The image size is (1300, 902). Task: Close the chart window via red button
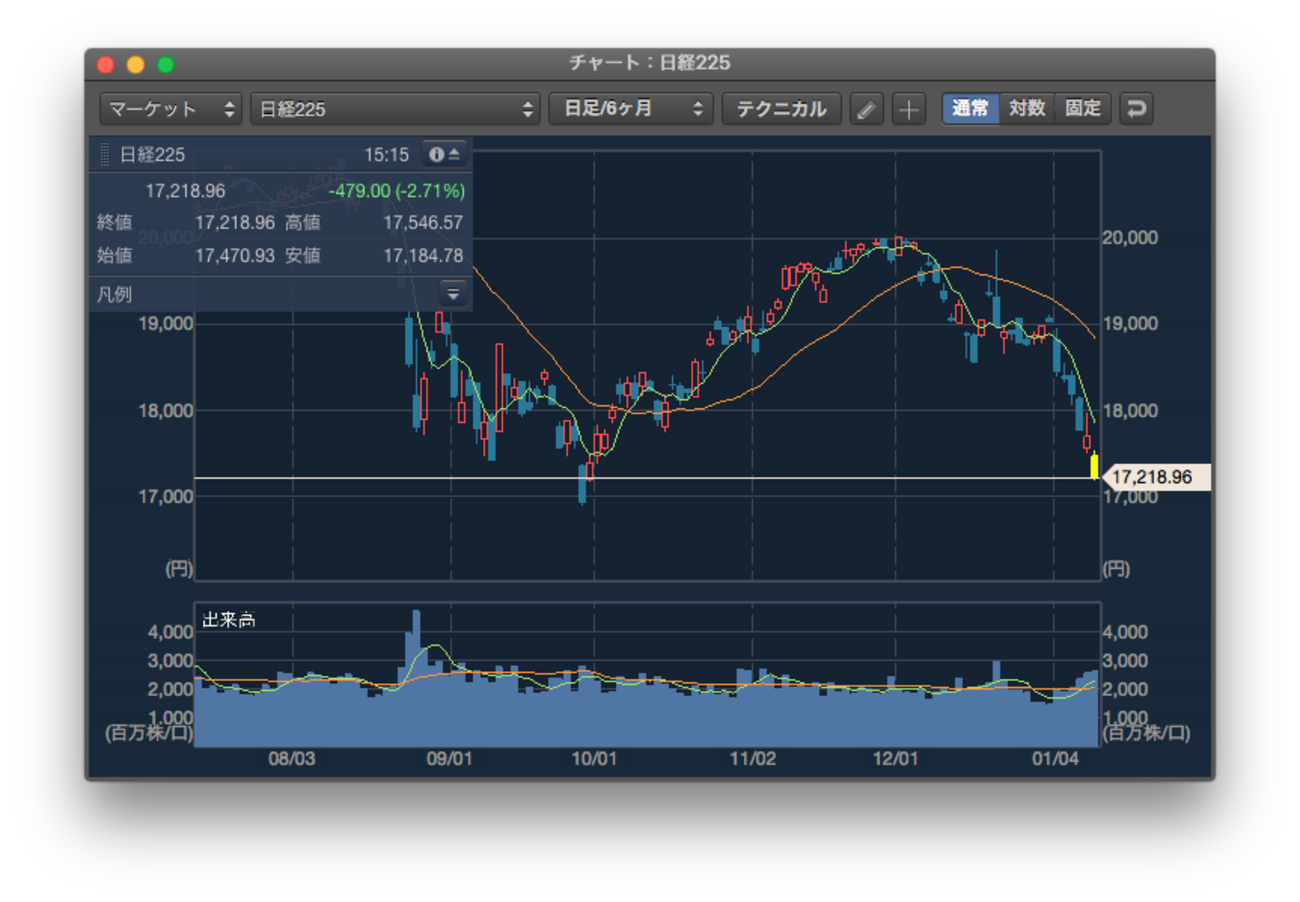point(105,64)
